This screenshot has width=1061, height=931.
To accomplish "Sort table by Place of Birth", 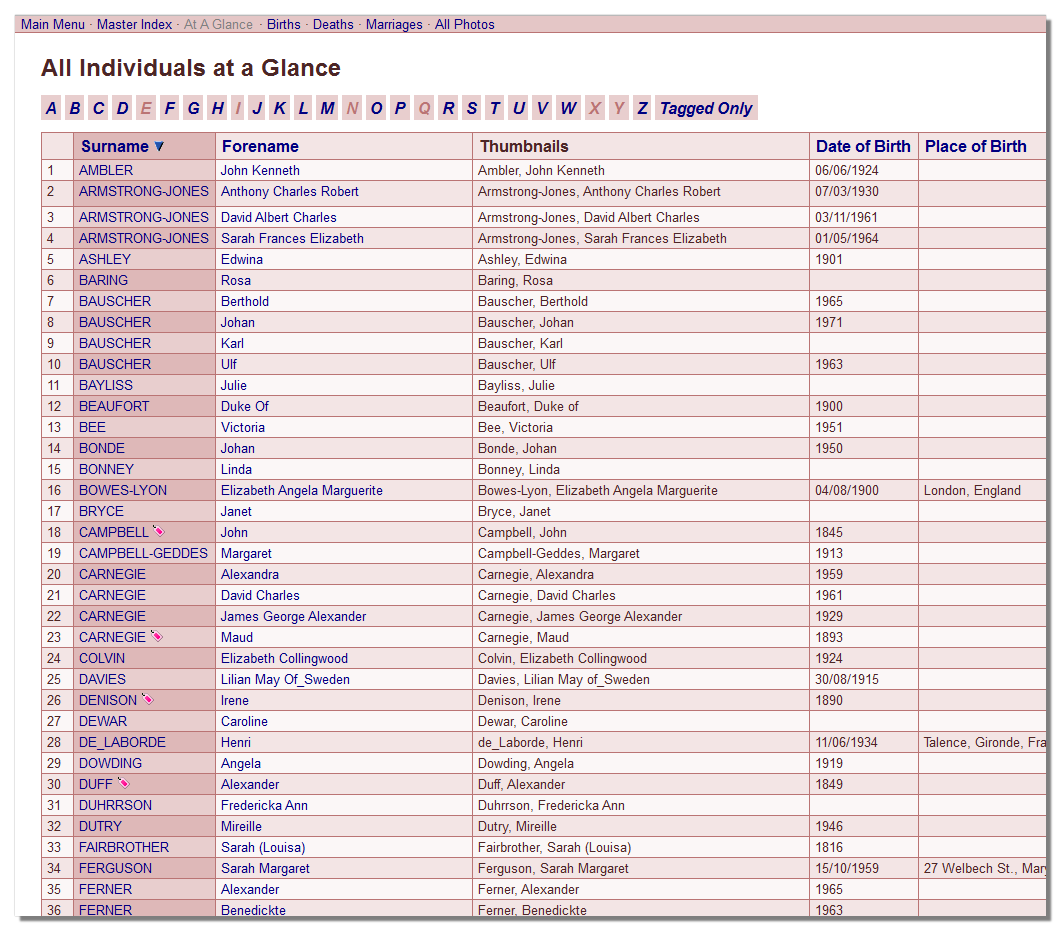I will pos(975,146).
